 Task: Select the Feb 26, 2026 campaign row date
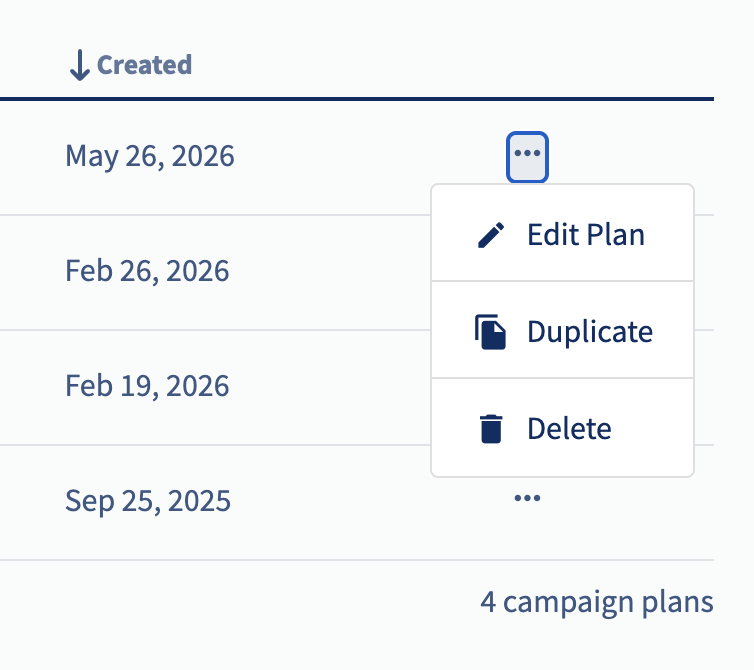click(x=147, y=271)
